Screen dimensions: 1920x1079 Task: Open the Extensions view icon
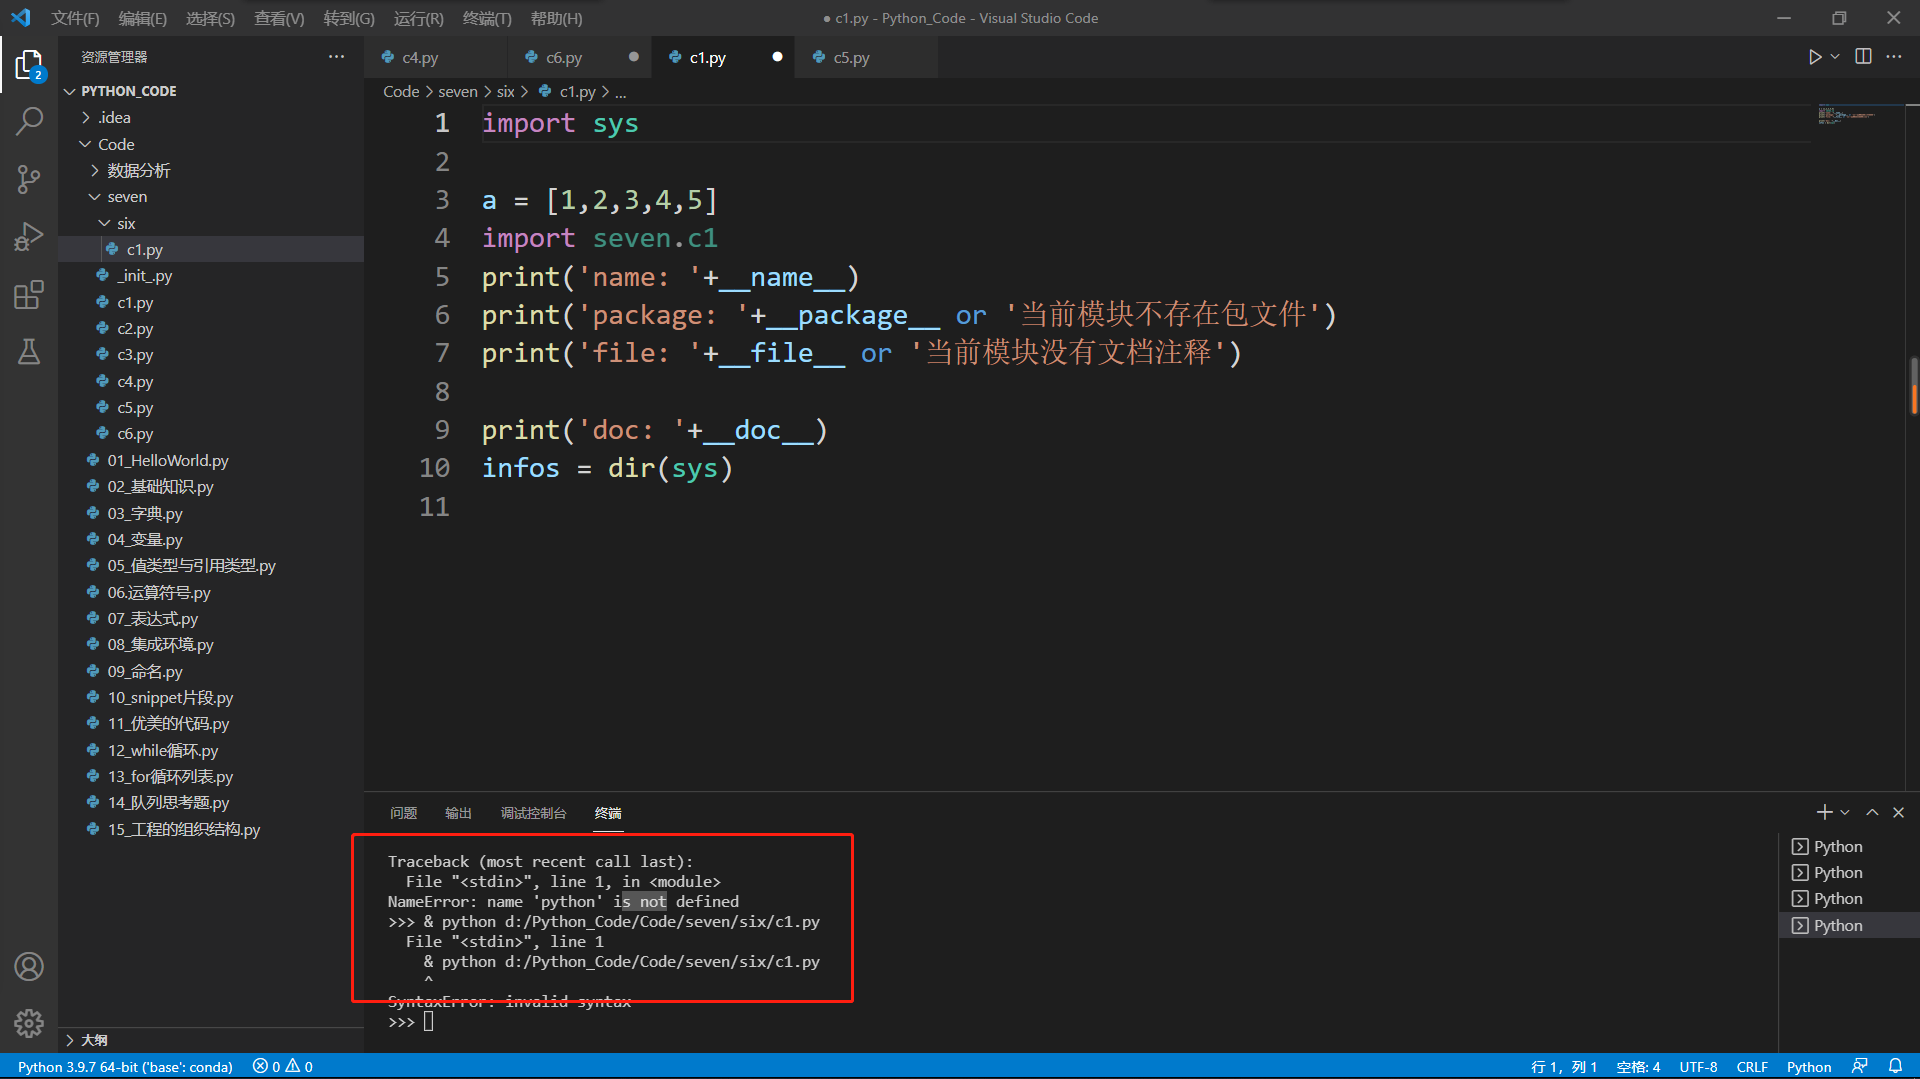[29, 294]
